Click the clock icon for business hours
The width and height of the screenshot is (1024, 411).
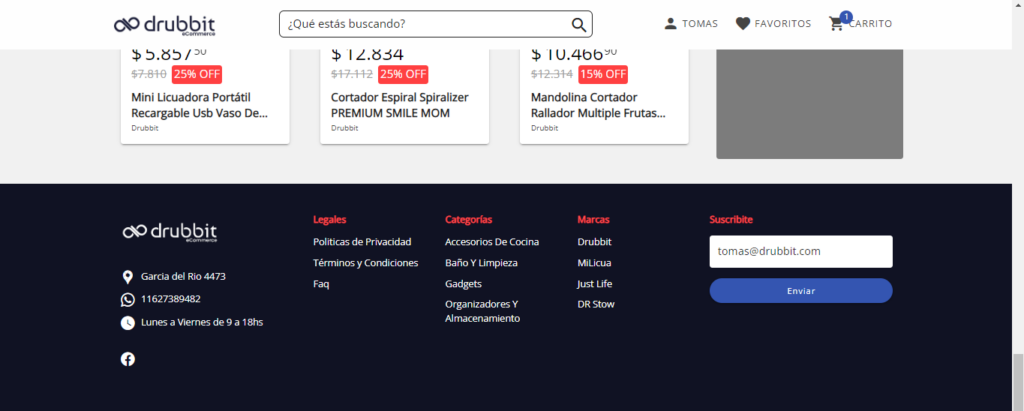pyautogui.click(x=128, y=322)
